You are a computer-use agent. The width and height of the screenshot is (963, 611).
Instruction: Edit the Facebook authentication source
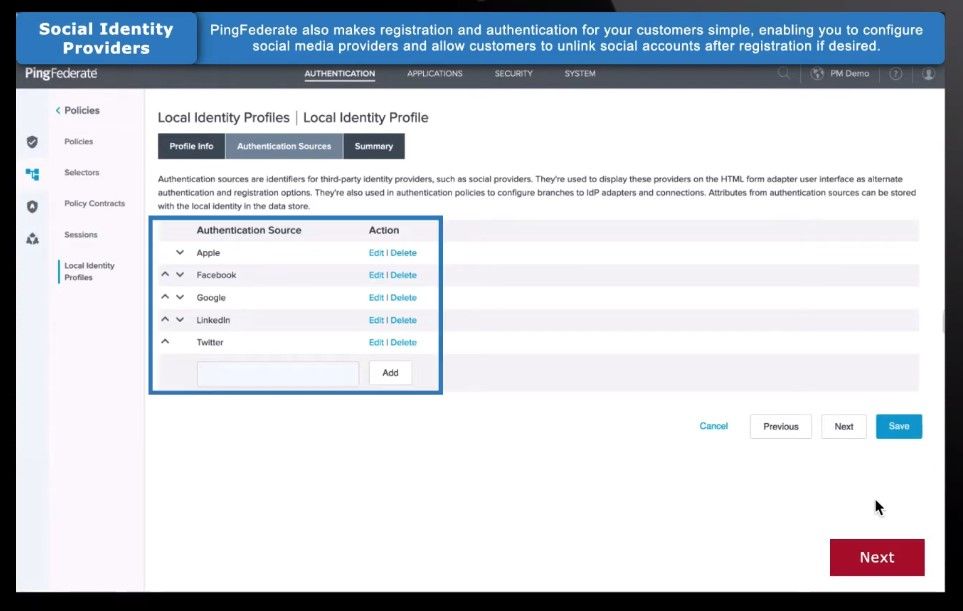coord(376,275)
